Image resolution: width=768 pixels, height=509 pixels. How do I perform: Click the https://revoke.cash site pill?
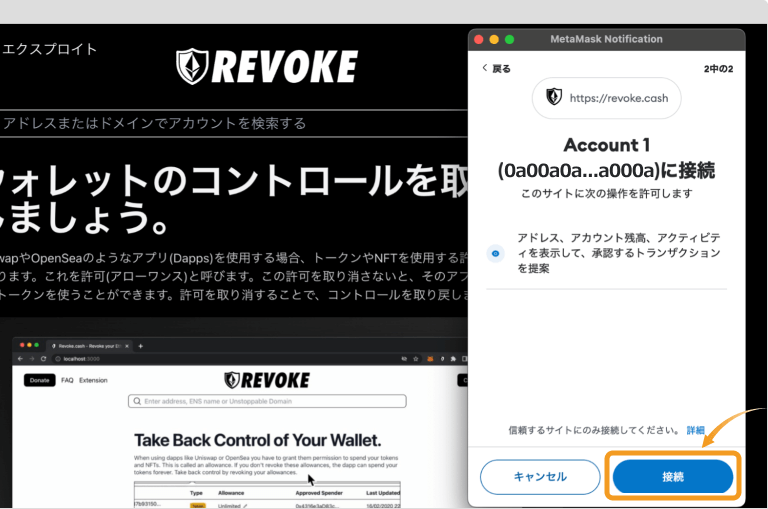click(x=606, y=98)
